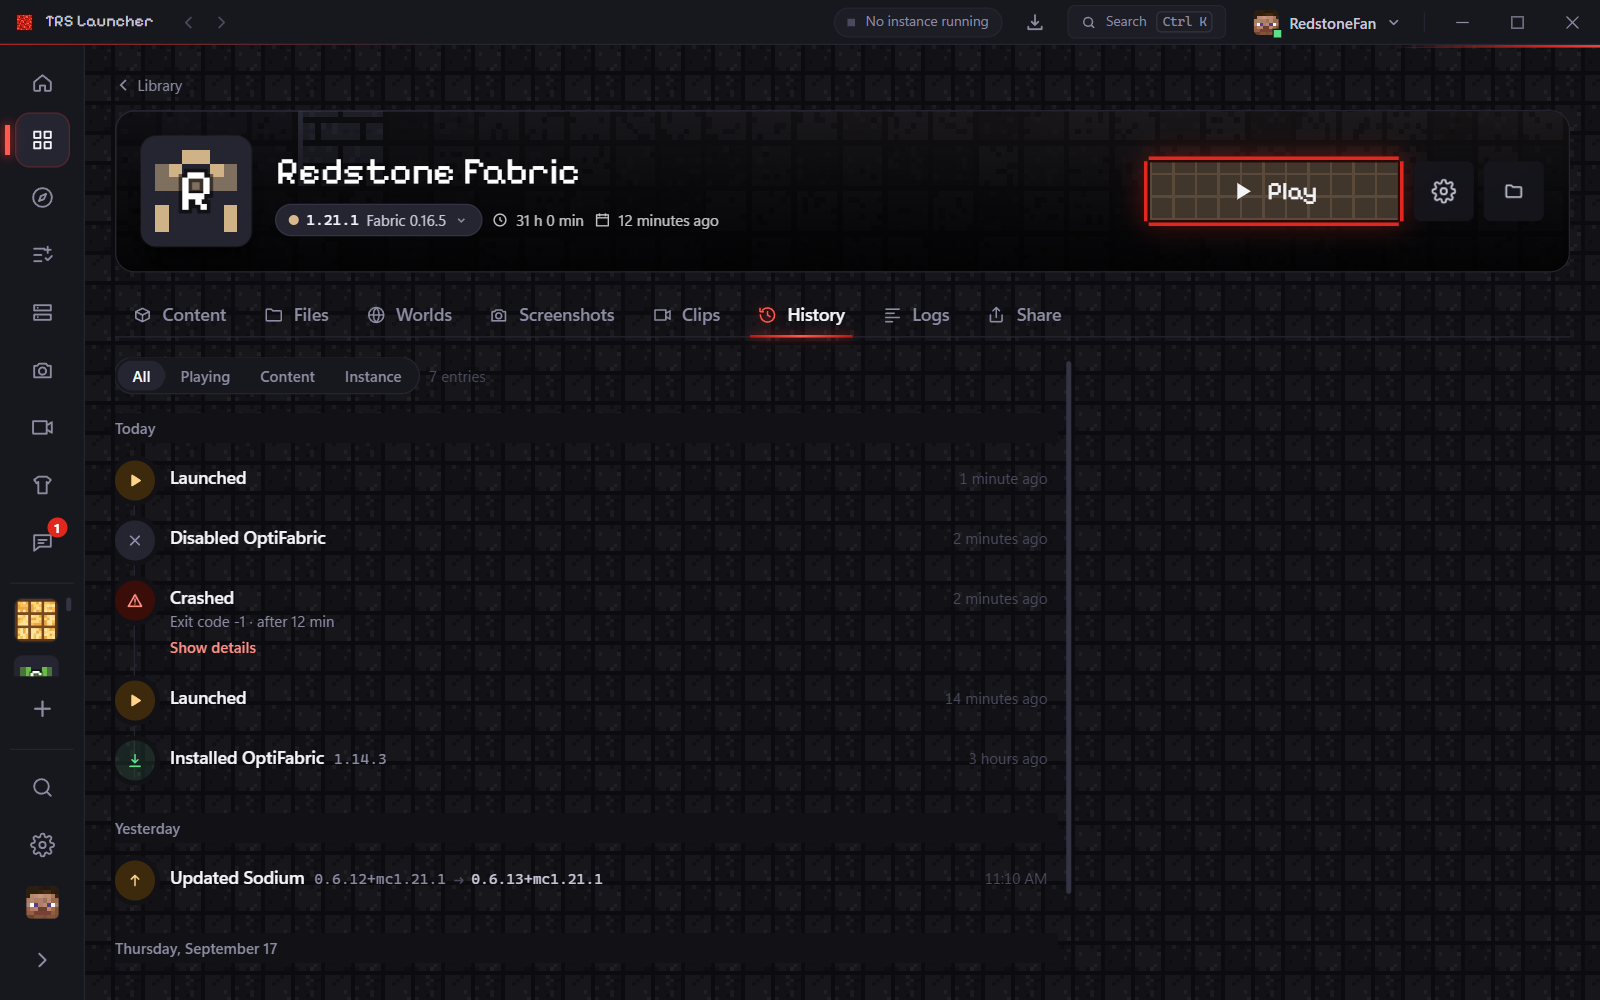Switch to the Clips tab
The width and height of the screenshot is (1600, 1000).
[x=686, y=315]
